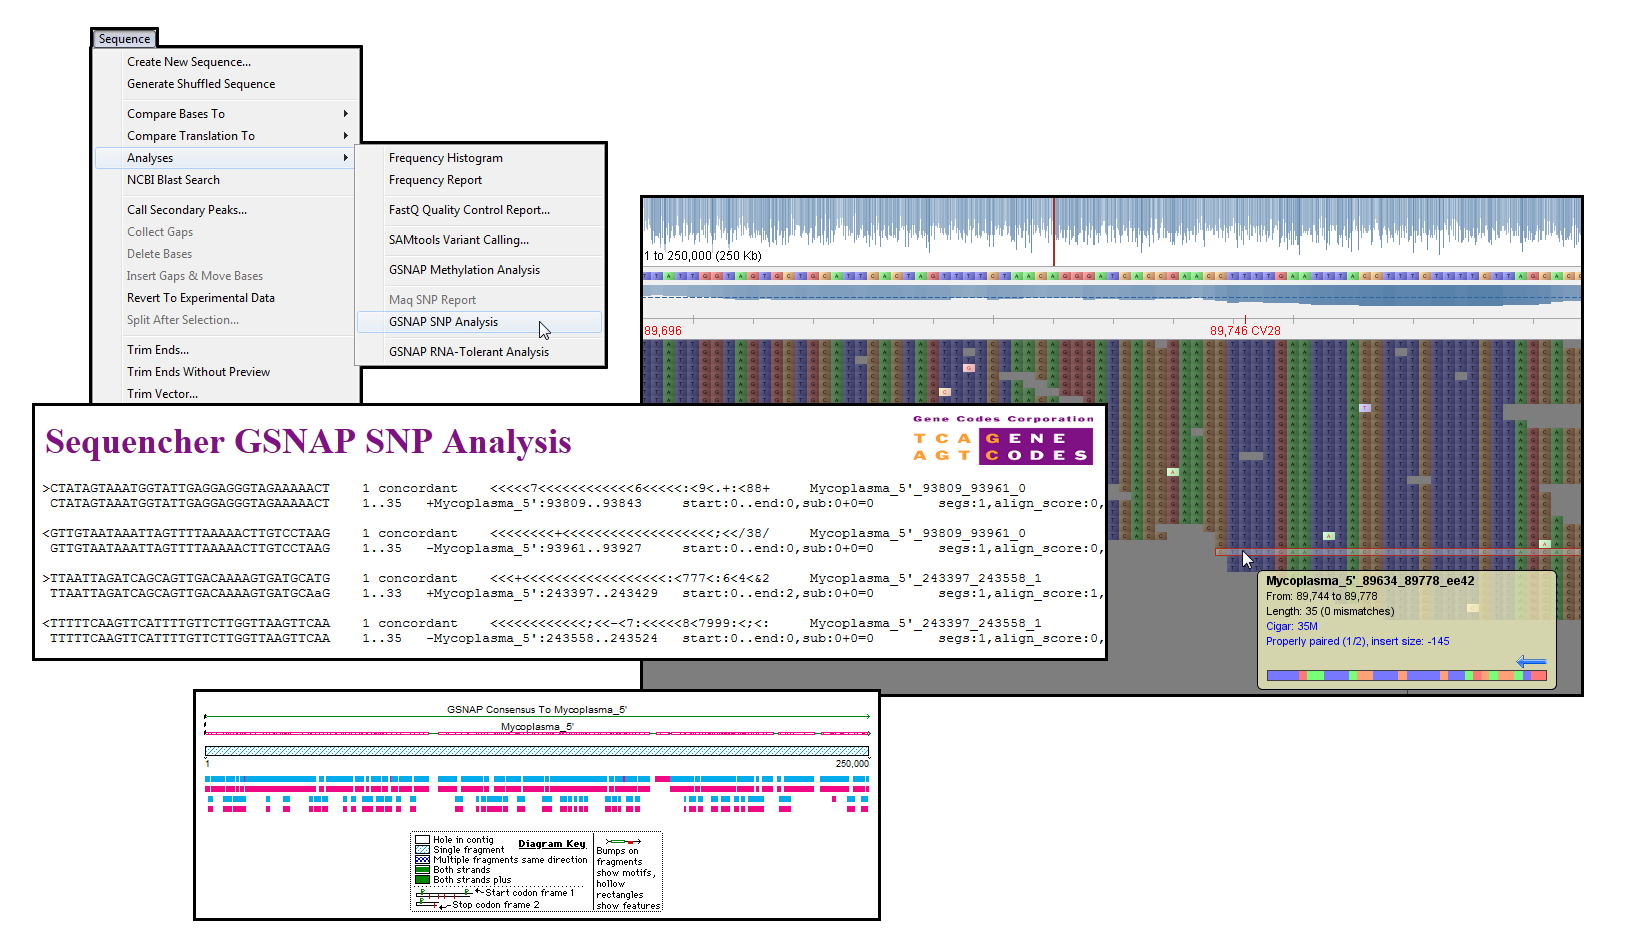The image size is (1625, 939).
Task: Choose Frequency Histogram from the Analyses submenu
Action: pos(445,158)
